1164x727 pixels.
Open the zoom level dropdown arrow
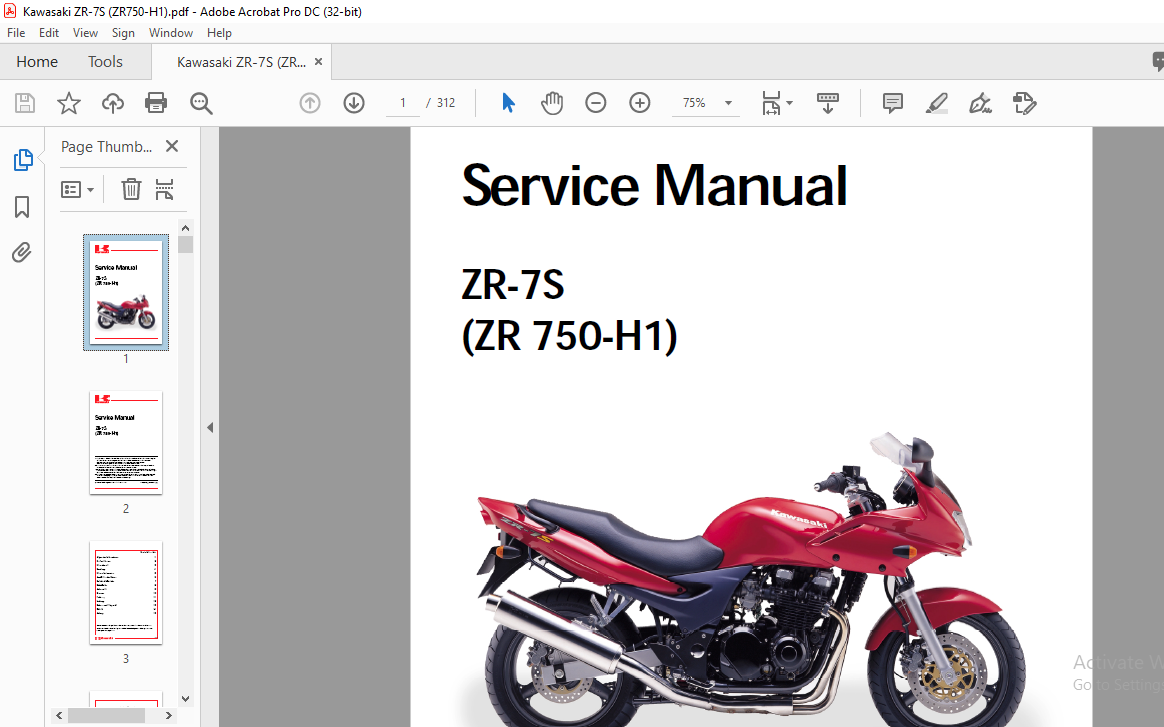click(x=728, y=102)
